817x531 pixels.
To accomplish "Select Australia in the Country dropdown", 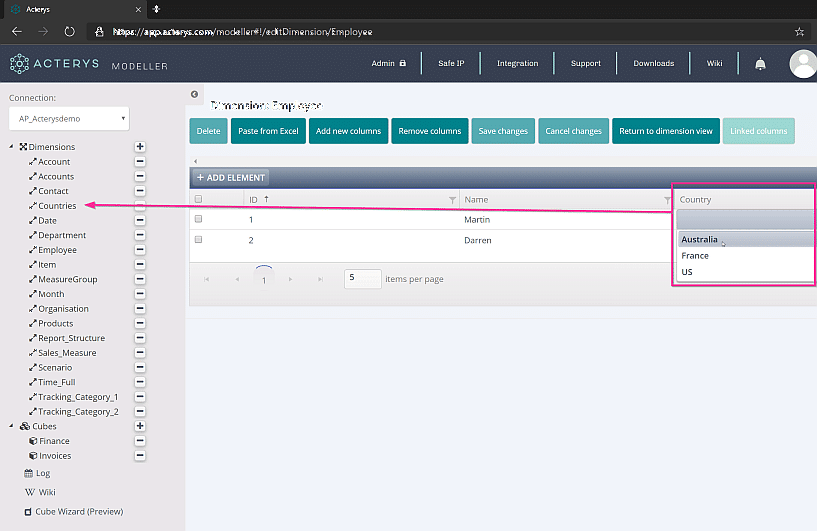I will coord(745,240).
